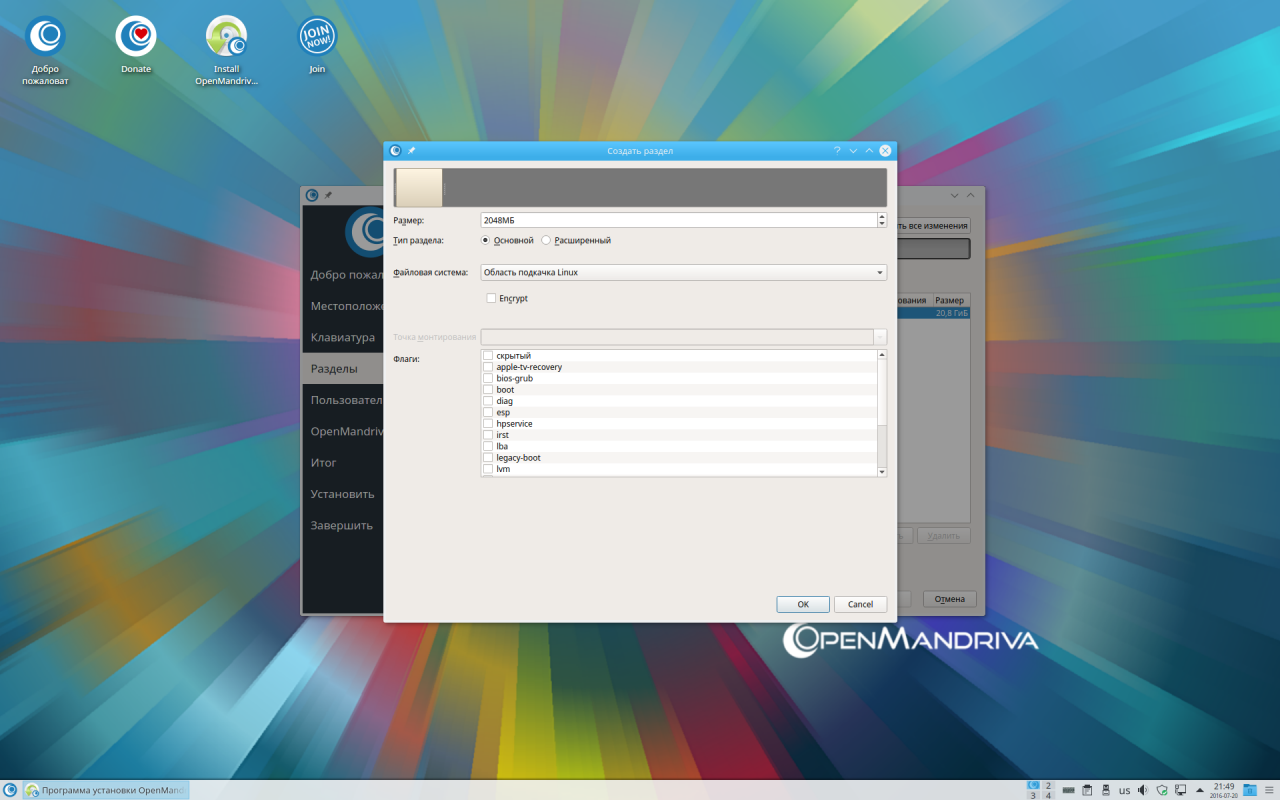Click the flags list scroll-down arrow
Image resolution: width=1280 pixels, height=800 pixels.
[x=882, y=471]
